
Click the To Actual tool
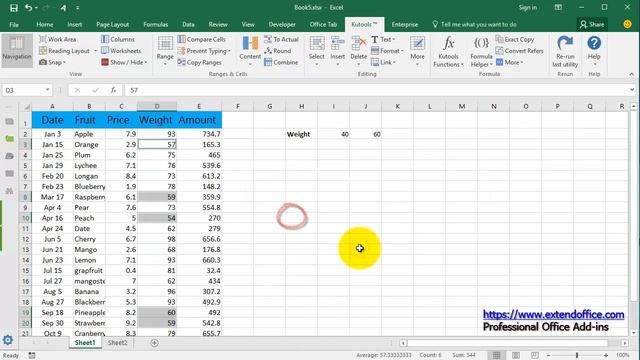[x=282, y=39]
